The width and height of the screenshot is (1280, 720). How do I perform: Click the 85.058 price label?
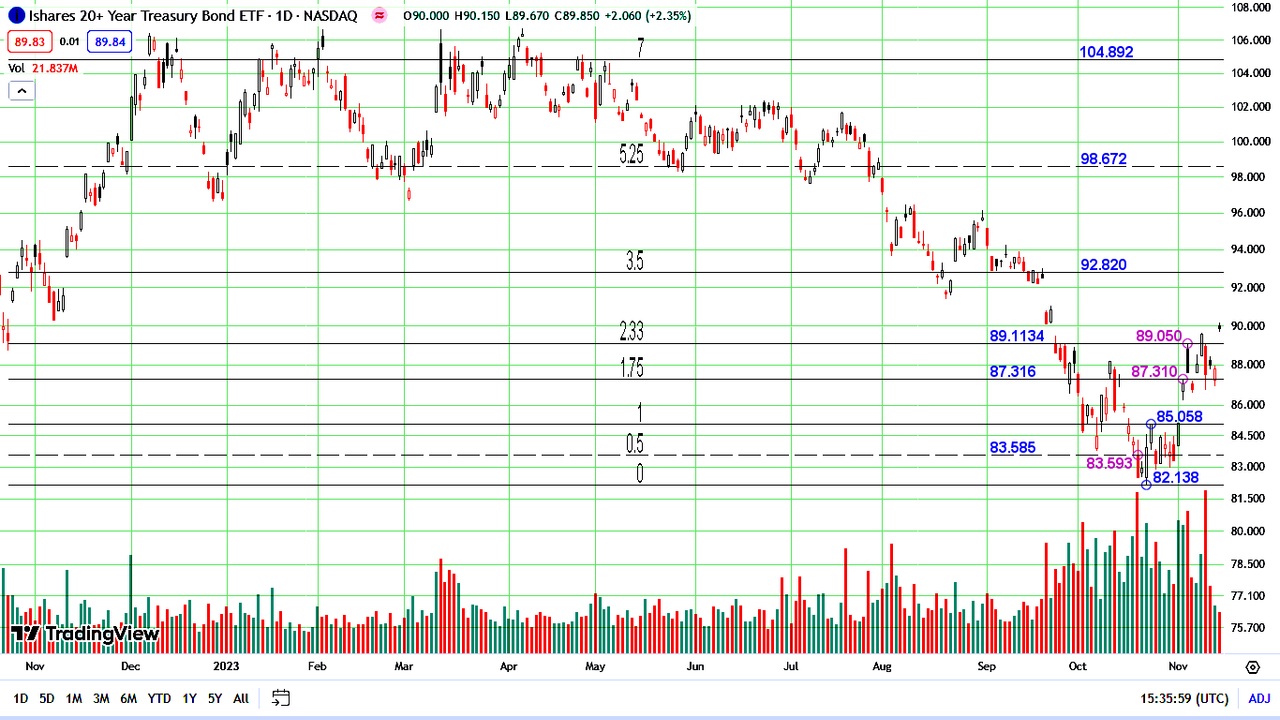[x=1180, y=416]
